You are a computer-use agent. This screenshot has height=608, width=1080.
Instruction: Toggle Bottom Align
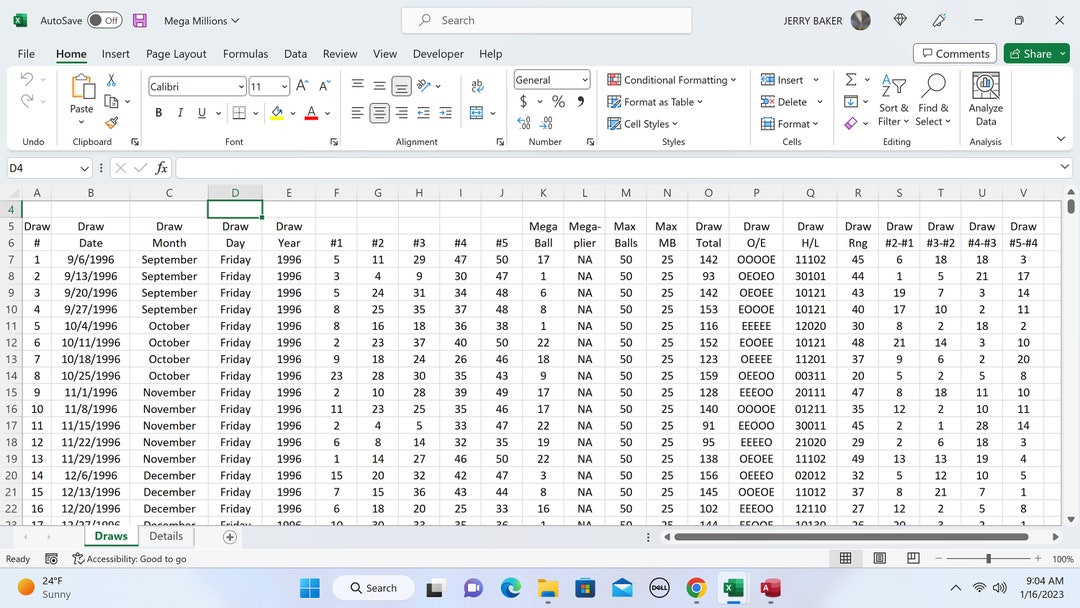pos(402,85)
